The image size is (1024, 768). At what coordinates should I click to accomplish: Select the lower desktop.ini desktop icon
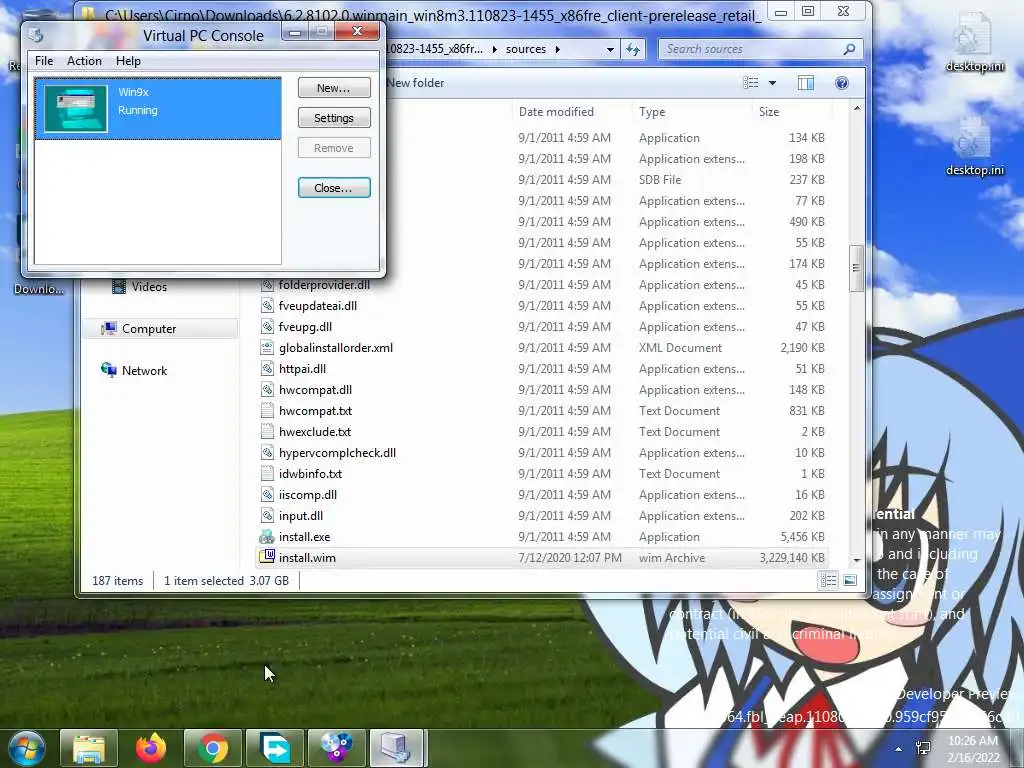[974, 147]
